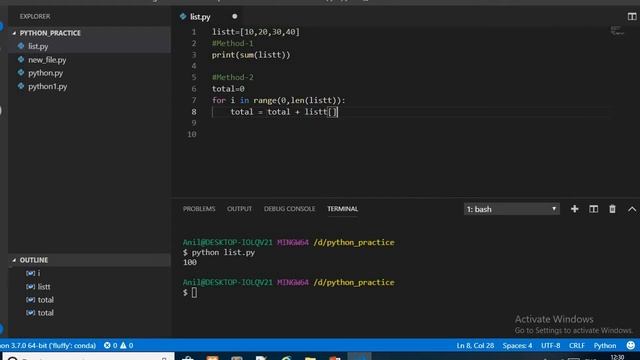
Task: Split the terminal pane
Action: click(593, 209)
